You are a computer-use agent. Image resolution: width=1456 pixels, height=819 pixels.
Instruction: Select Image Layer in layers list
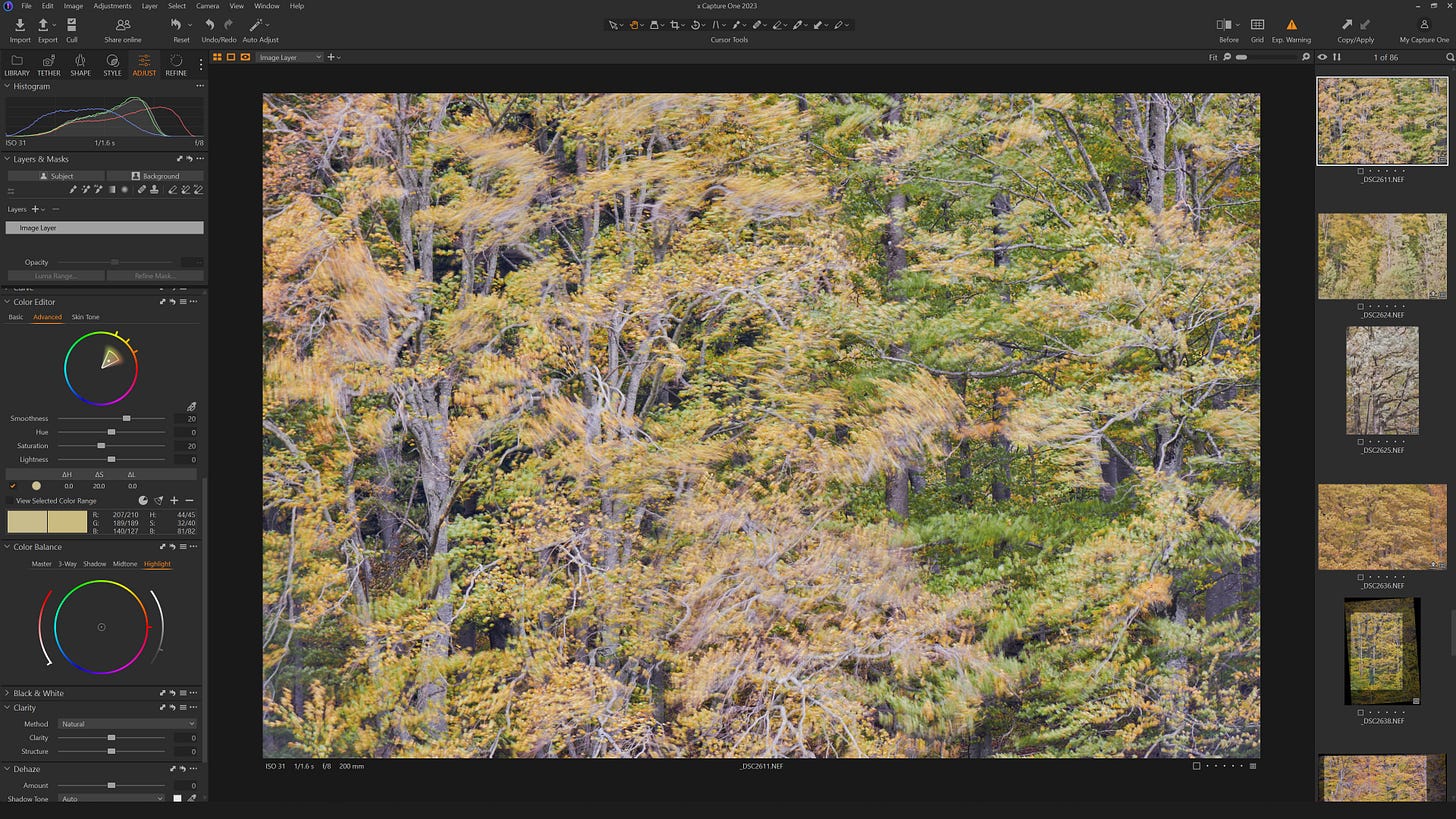(104, 228)
